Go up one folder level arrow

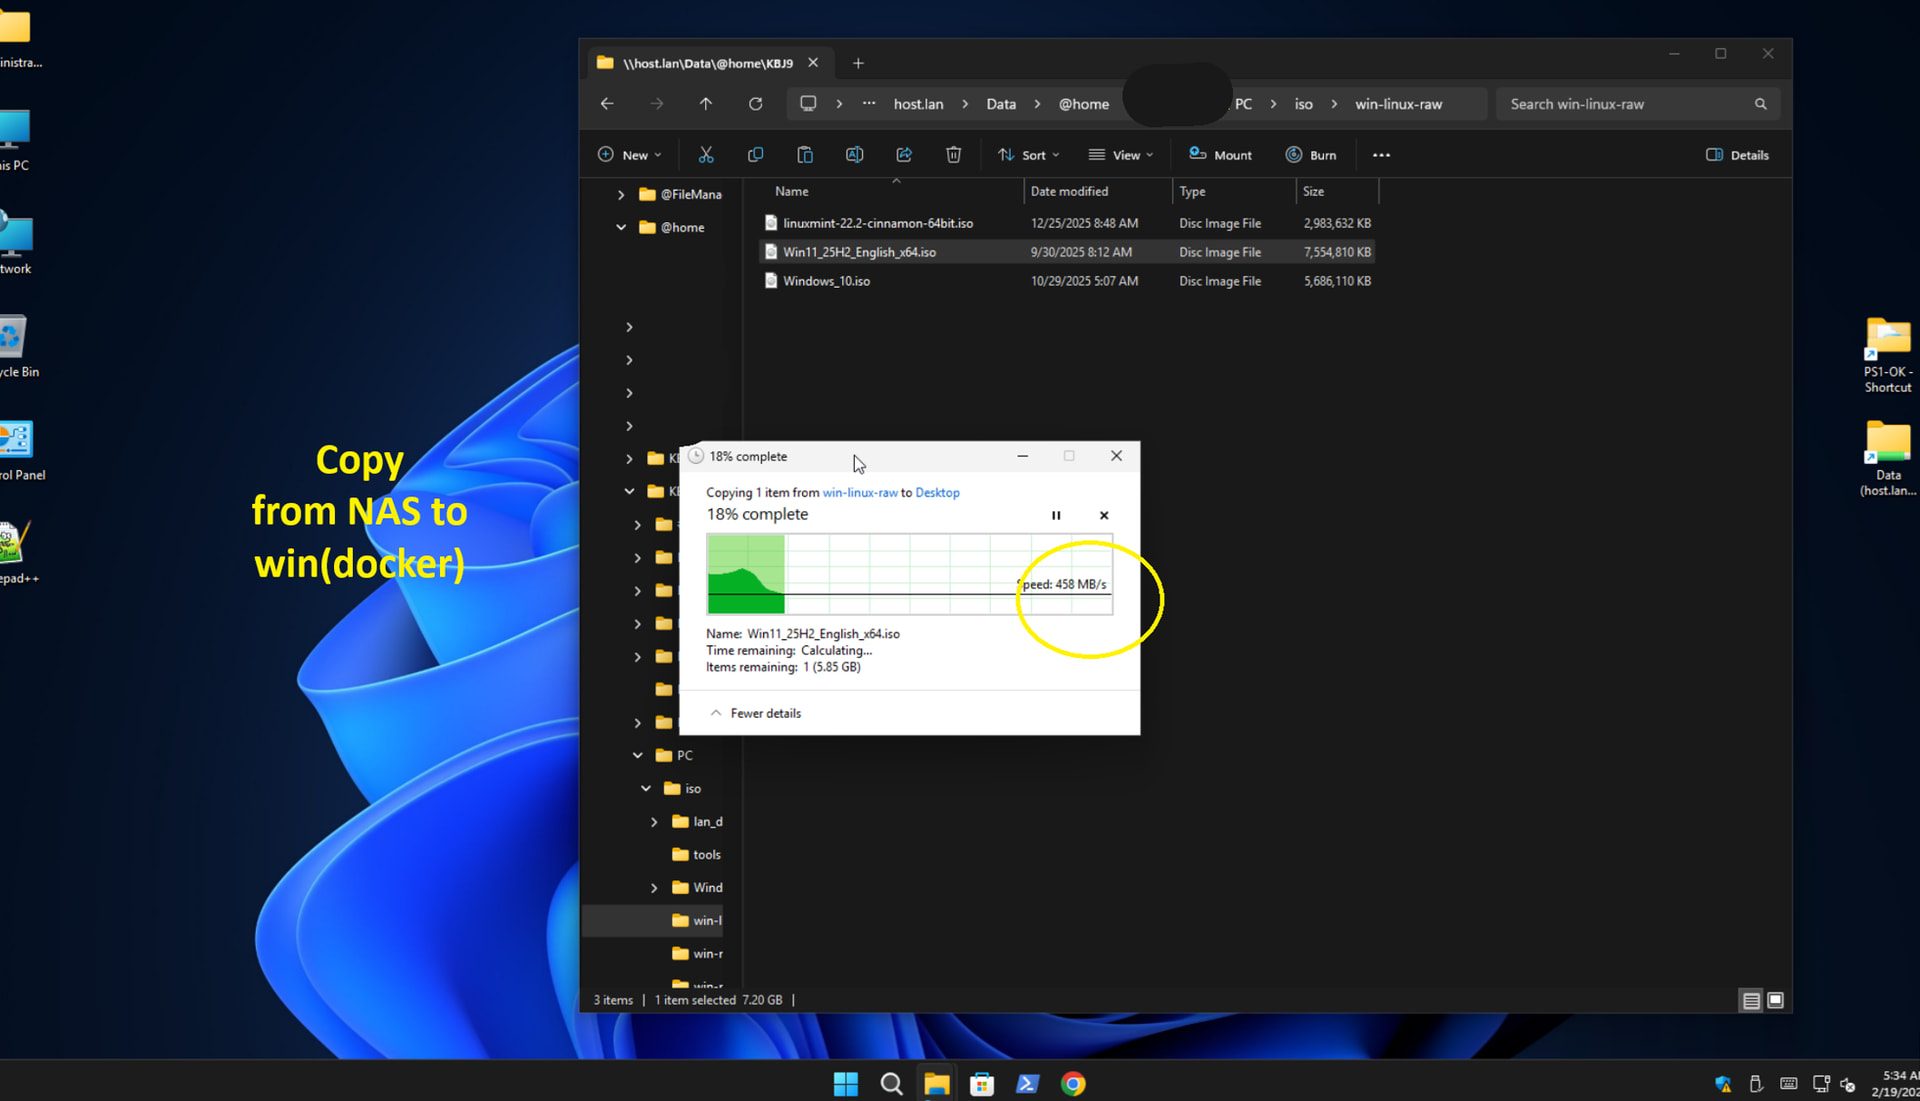point(706,104)
